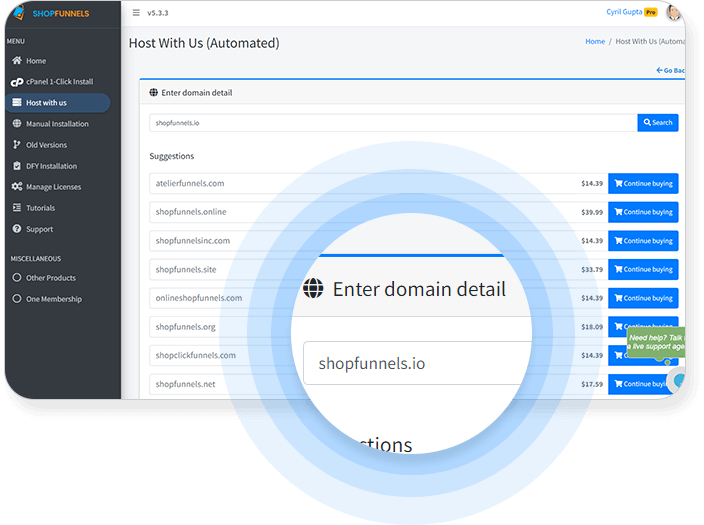Click the DFY Installation icon
The width and height of the screenshot is (704, 525).
17,166
